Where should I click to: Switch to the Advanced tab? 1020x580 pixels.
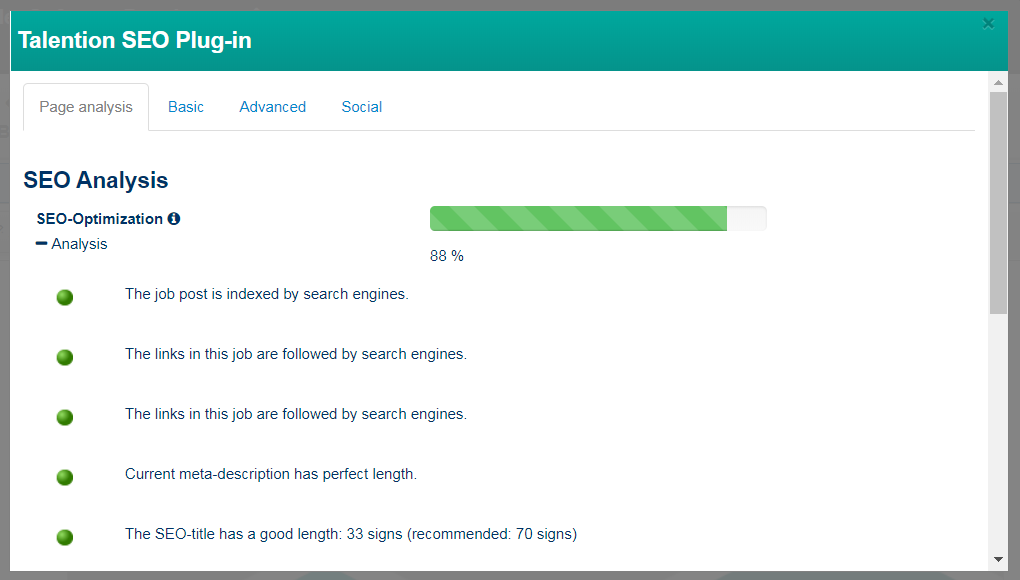(x=273, y=107)
